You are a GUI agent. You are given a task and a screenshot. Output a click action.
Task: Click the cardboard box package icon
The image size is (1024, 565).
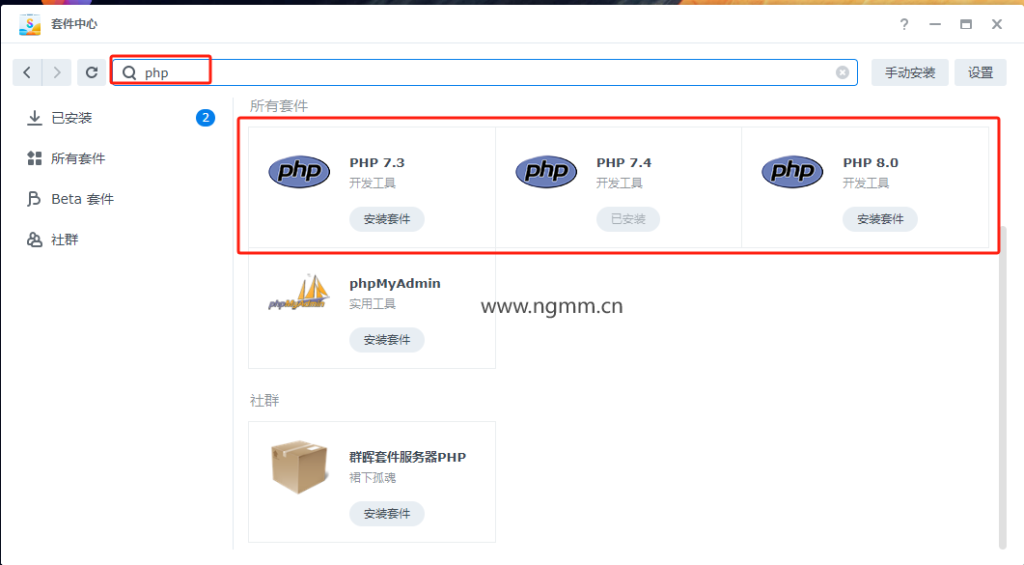299,466
